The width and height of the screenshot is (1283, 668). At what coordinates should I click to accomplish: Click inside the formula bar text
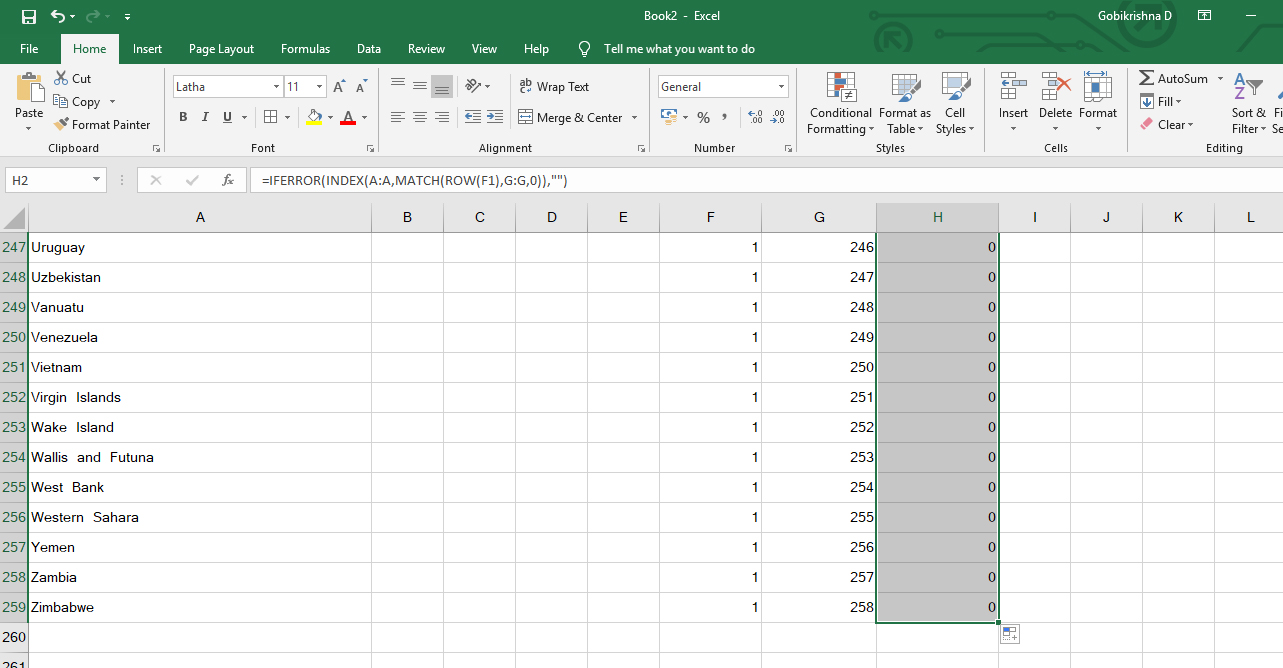pos(414,181)
